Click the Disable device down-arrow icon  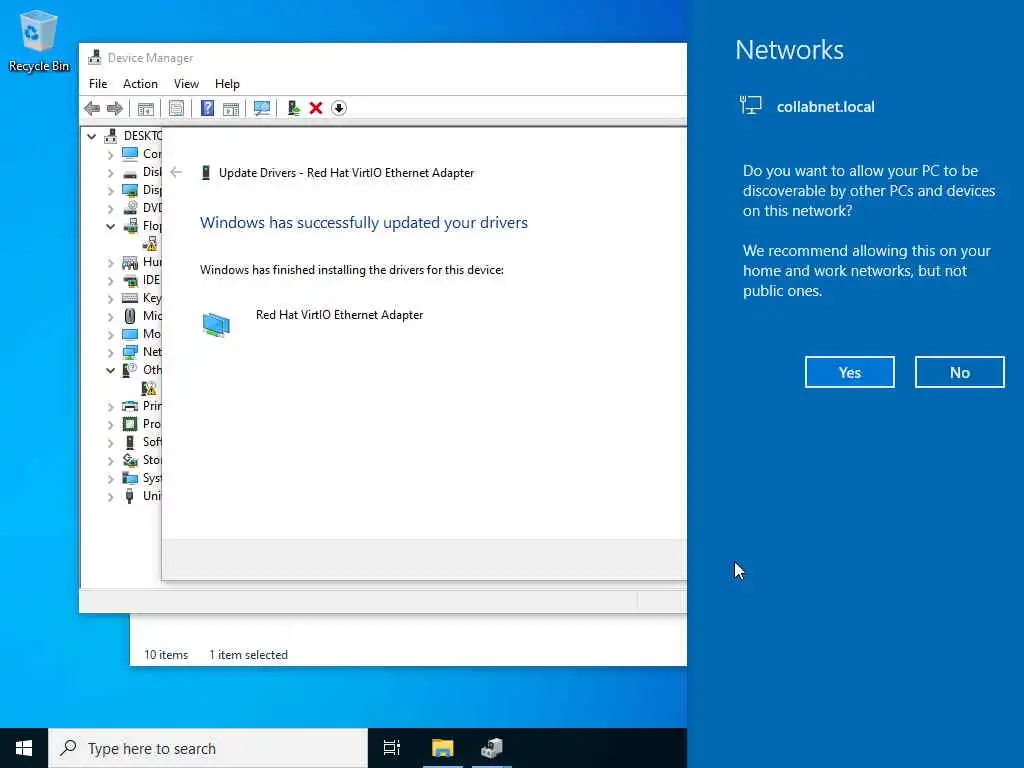pyautogui.click(x=339, y=108)
